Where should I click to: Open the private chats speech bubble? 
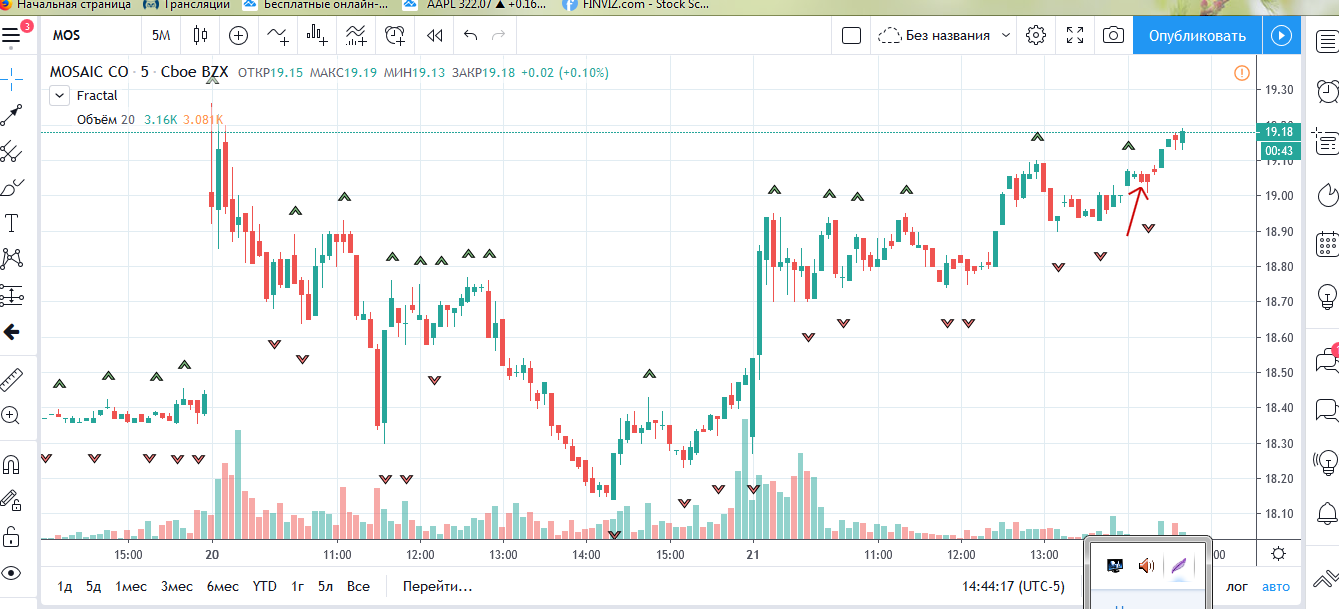click(1327, 408)
